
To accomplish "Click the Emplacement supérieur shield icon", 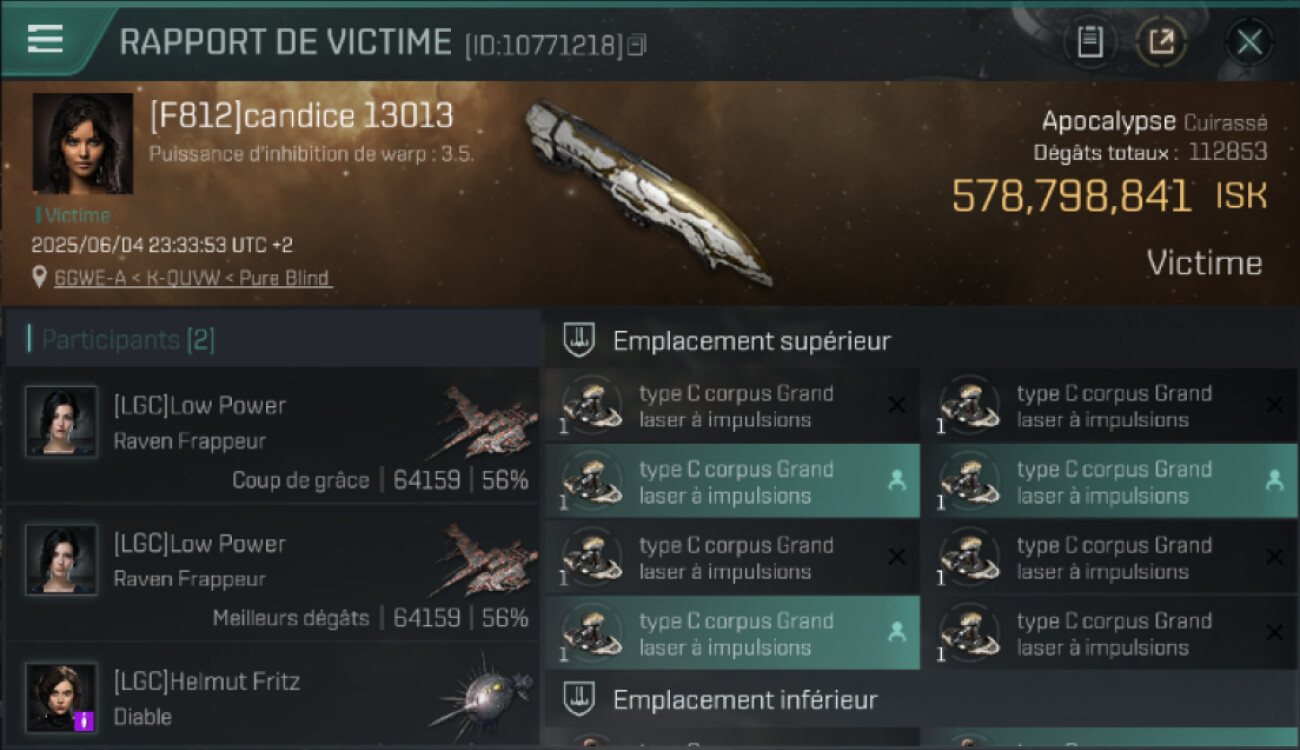I will coord(579,340).
